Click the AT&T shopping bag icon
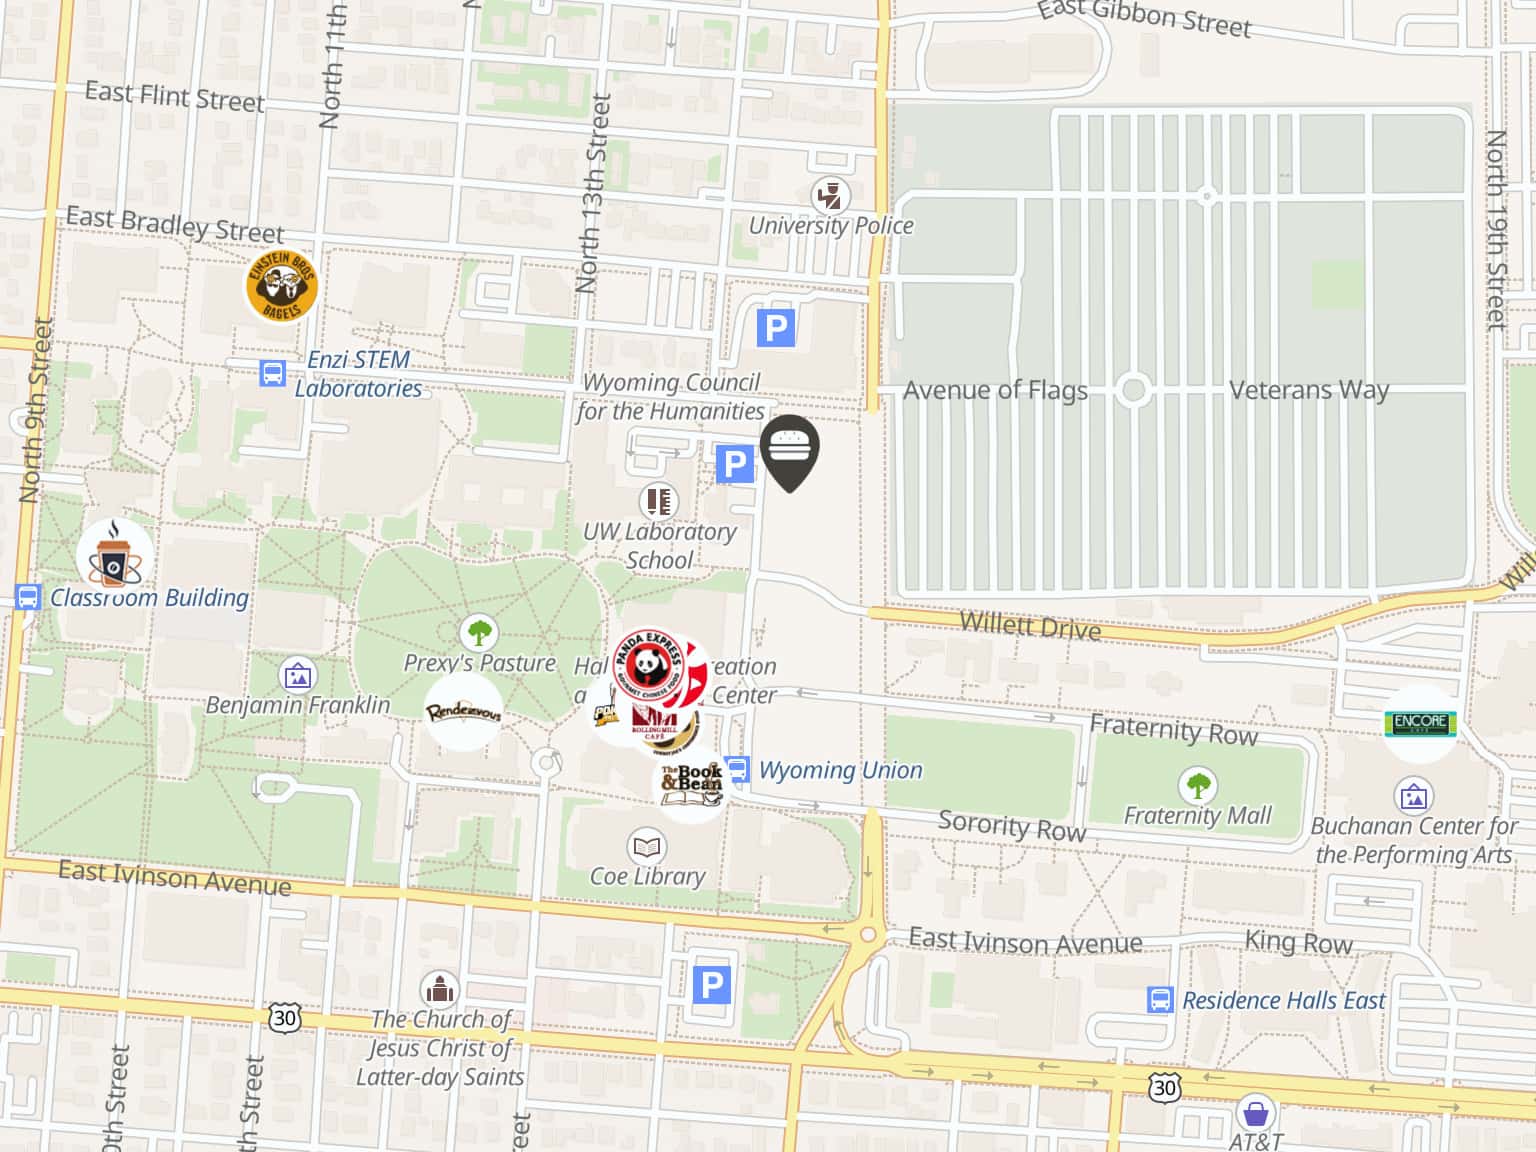Screen dimensions: 1536x1152 (x=1255, y=1112)
